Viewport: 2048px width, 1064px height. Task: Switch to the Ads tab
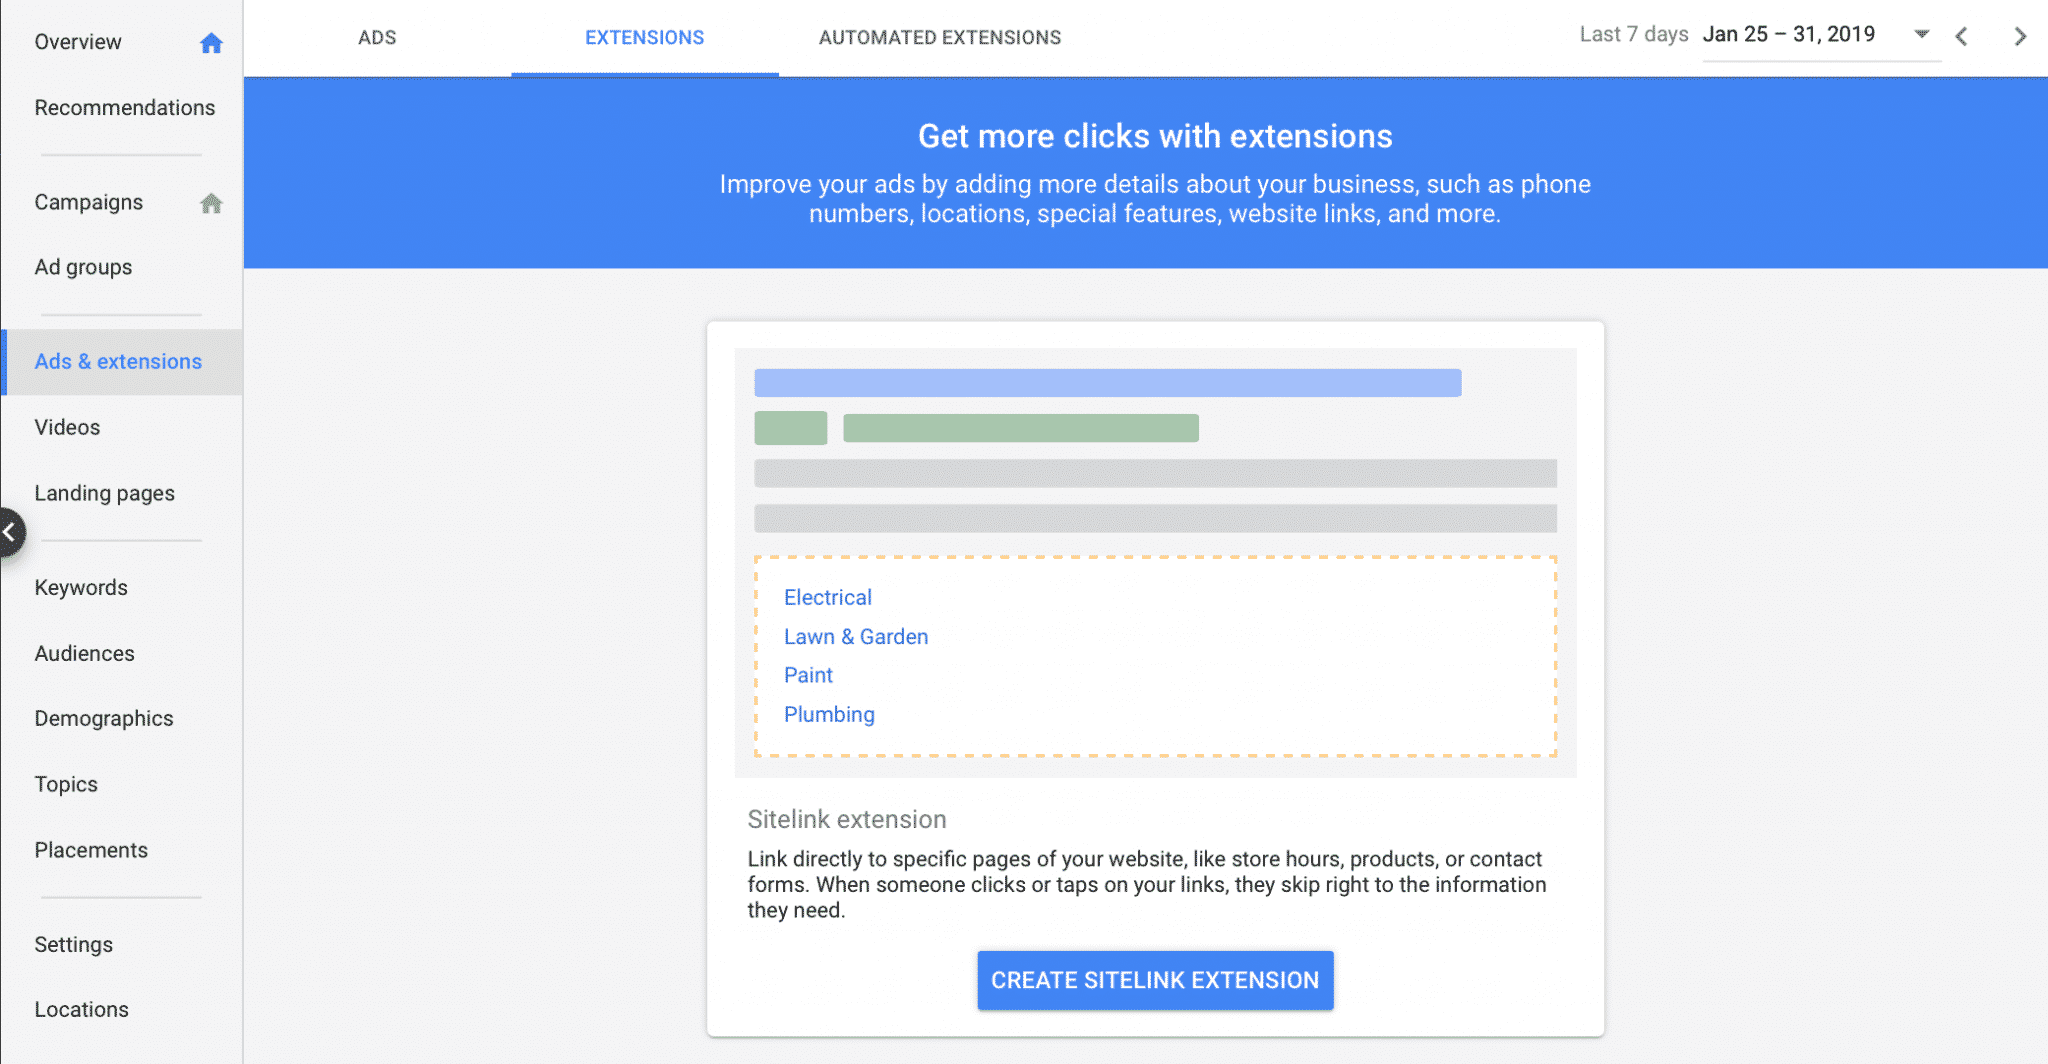click(x=377, y=37)
